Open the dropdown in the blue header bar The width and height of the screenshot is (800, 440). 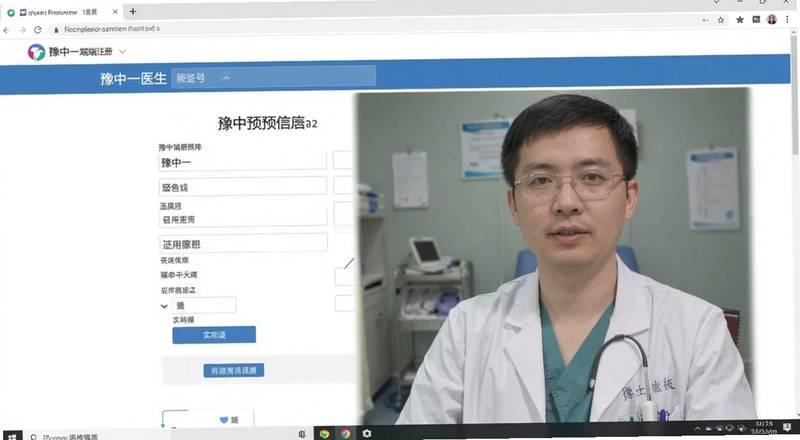tap(273, 77)
